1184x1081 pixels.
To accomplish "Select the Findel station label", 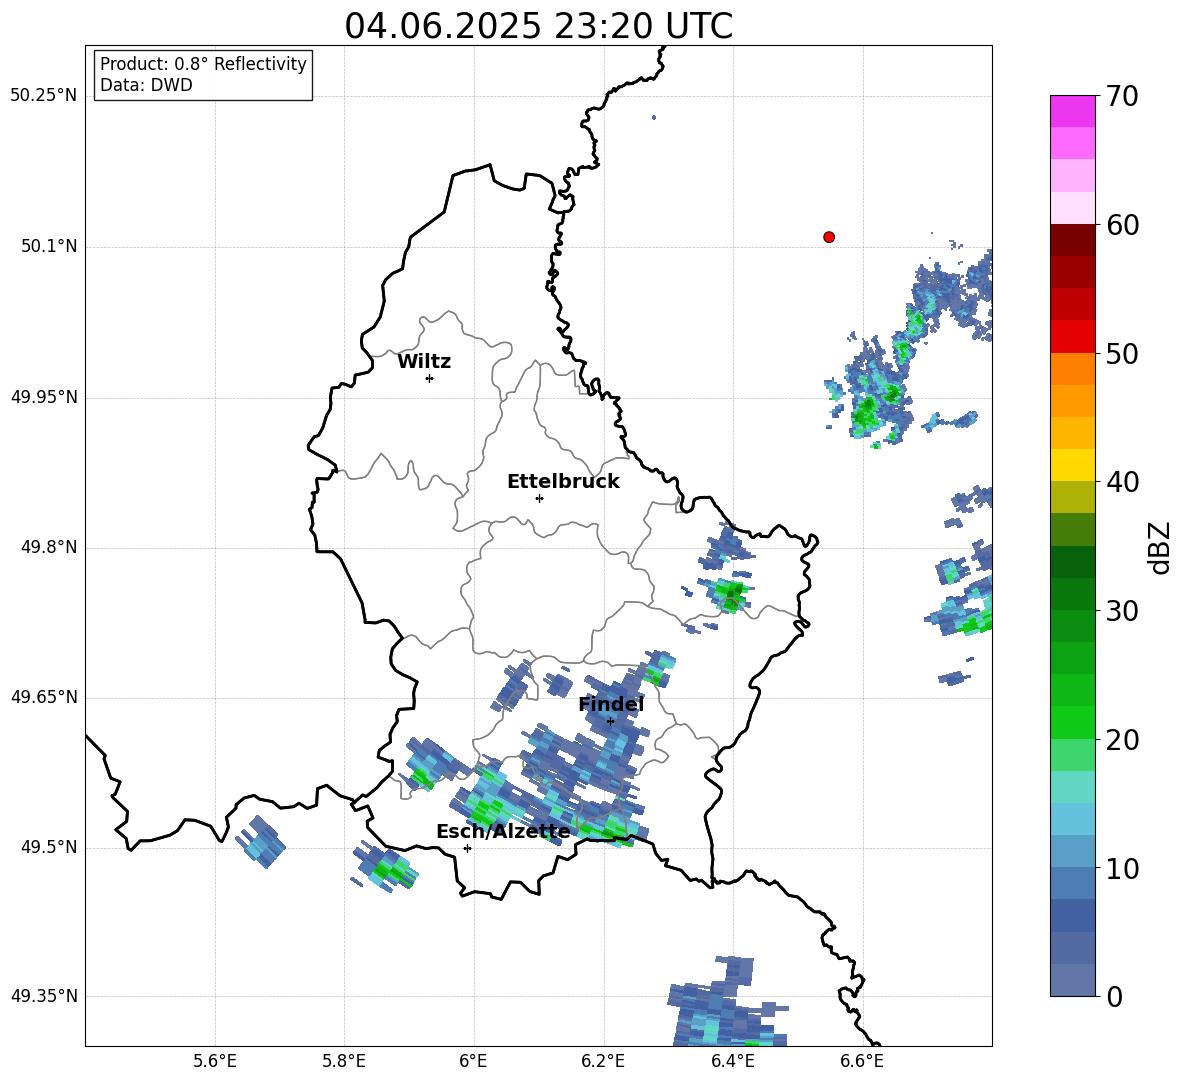I will pyautogui.click(x=611, y=704).
